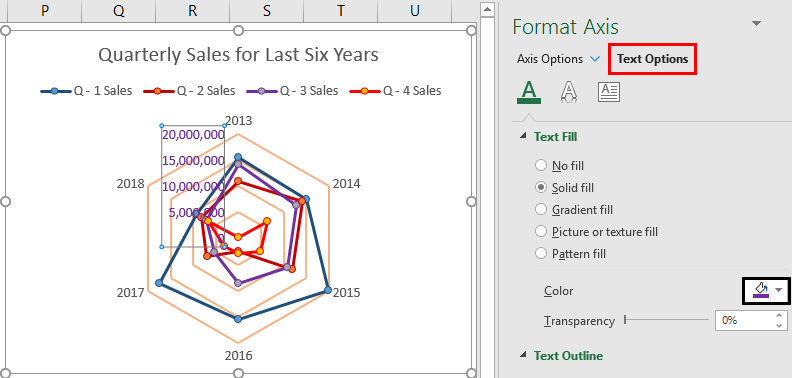Collapse the Text Fill section
This screenshot has height=378, width=792.
524,137
